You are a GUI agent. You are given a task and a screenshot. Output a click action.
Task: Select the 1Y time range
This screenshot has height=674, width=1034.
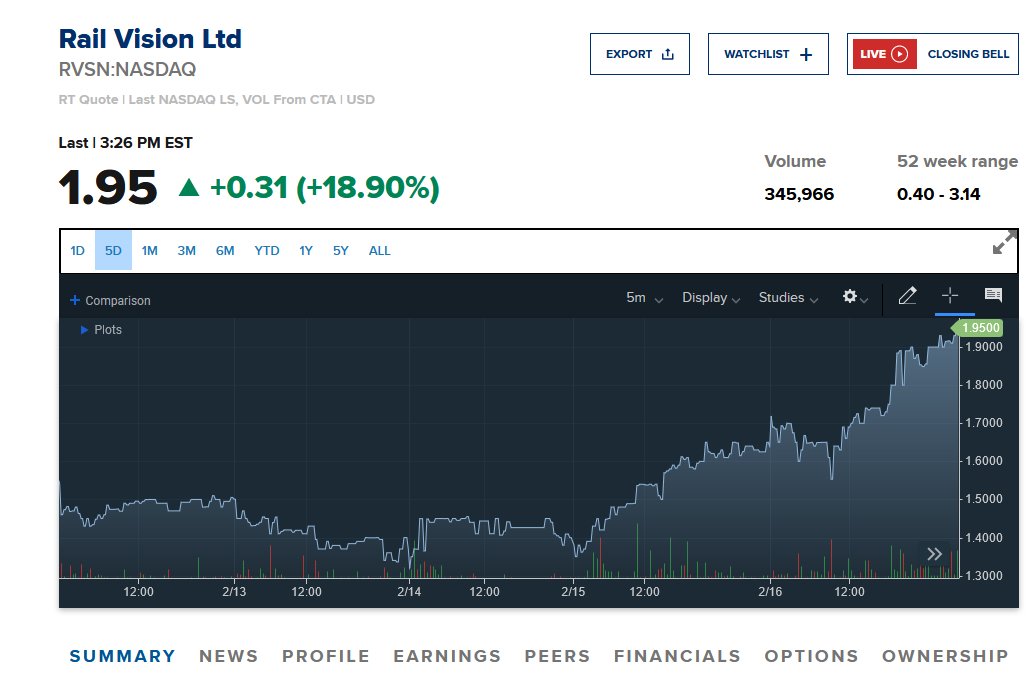click(x=306, y=251)
